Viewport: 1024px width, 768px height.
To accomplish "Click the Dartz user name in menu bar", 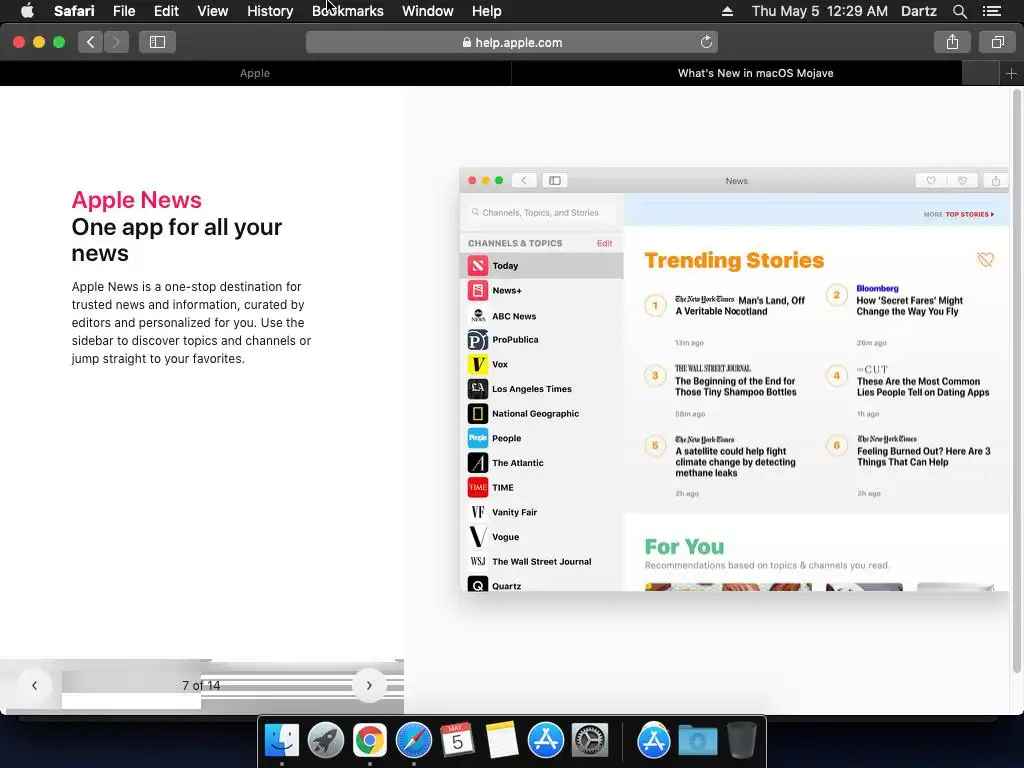I will pyautogui.click(x=918, y=11).
